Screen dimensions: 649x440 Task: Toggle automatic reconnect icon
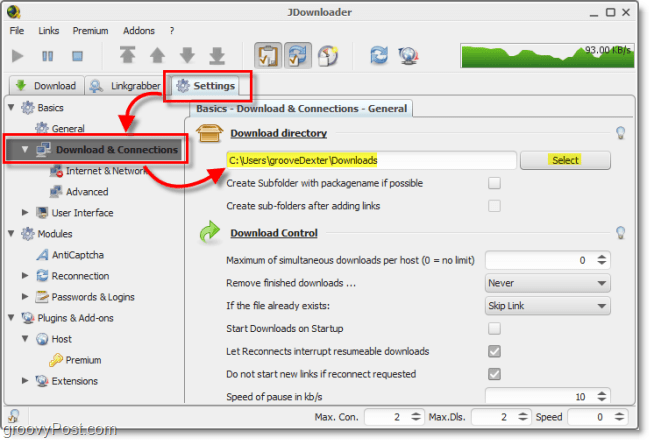(298, 55)
